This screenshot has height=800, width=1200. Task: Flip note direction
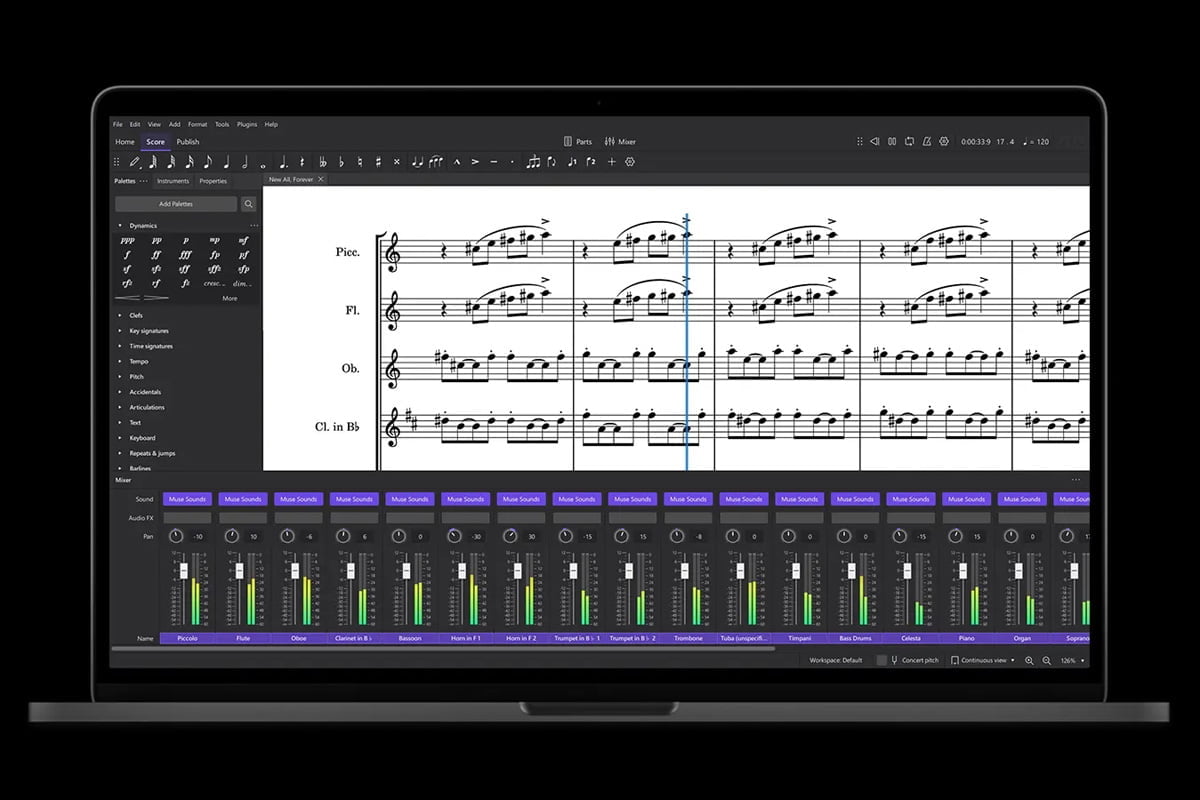point(552,161)
